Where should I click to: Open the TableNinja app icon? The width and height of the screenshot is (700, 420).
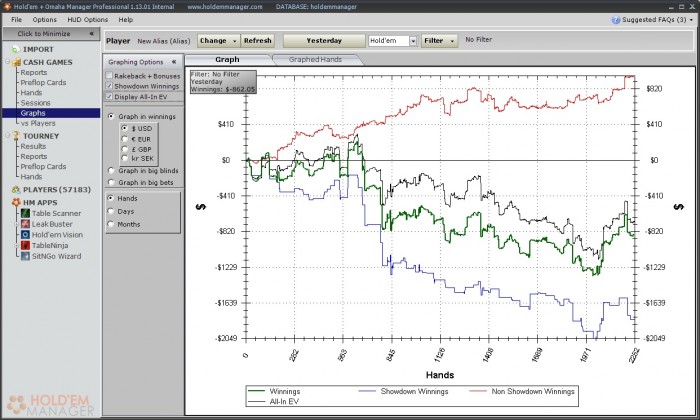[x=25, y=245]
